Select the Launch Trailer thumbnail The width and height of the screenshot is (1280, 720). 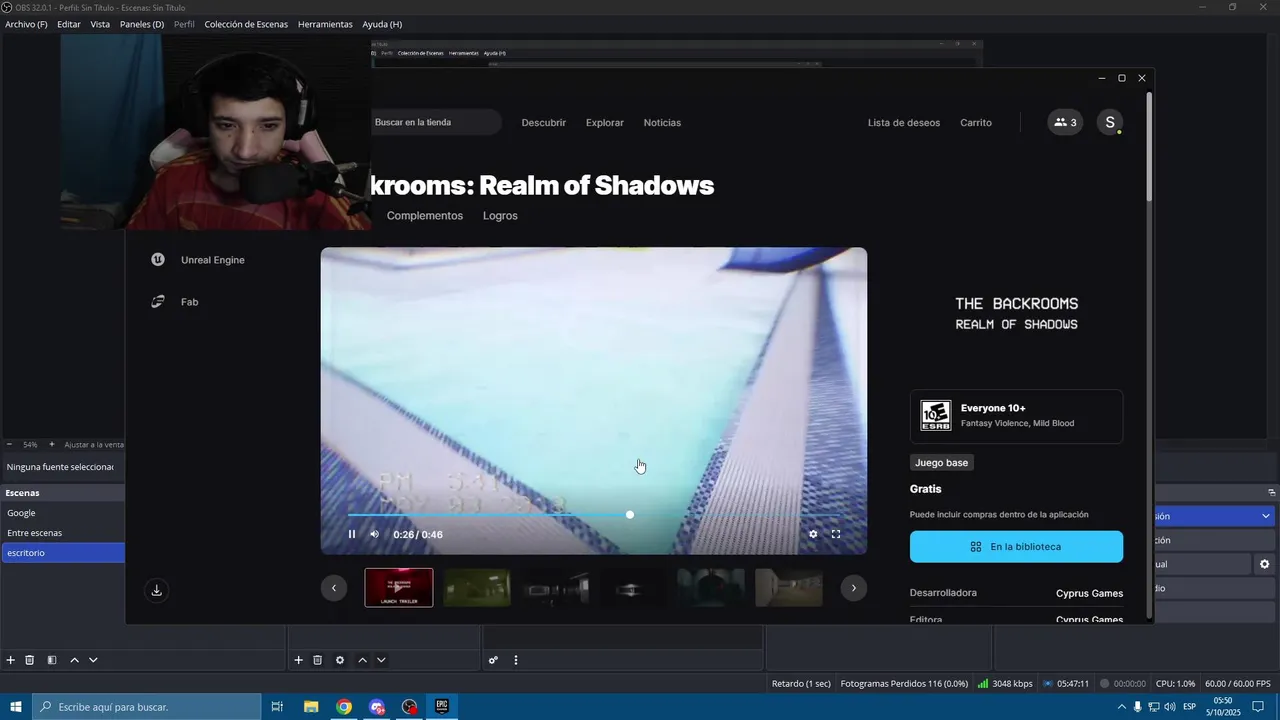[x=399, y=588]
